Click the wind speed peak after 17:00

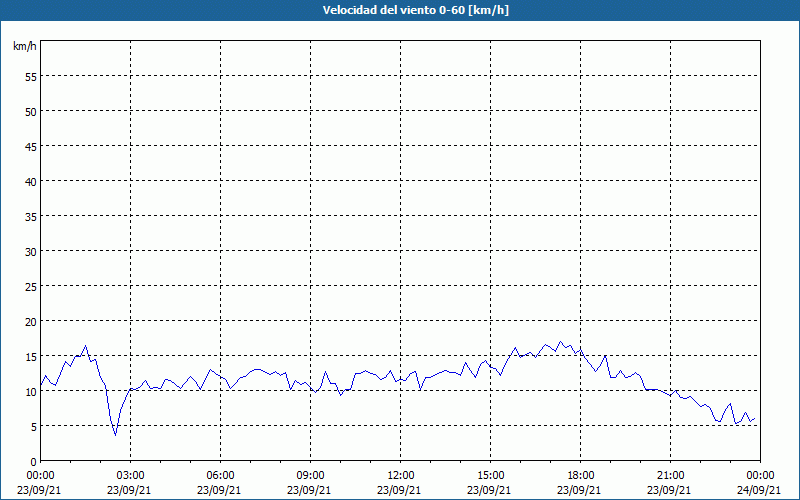560,341
